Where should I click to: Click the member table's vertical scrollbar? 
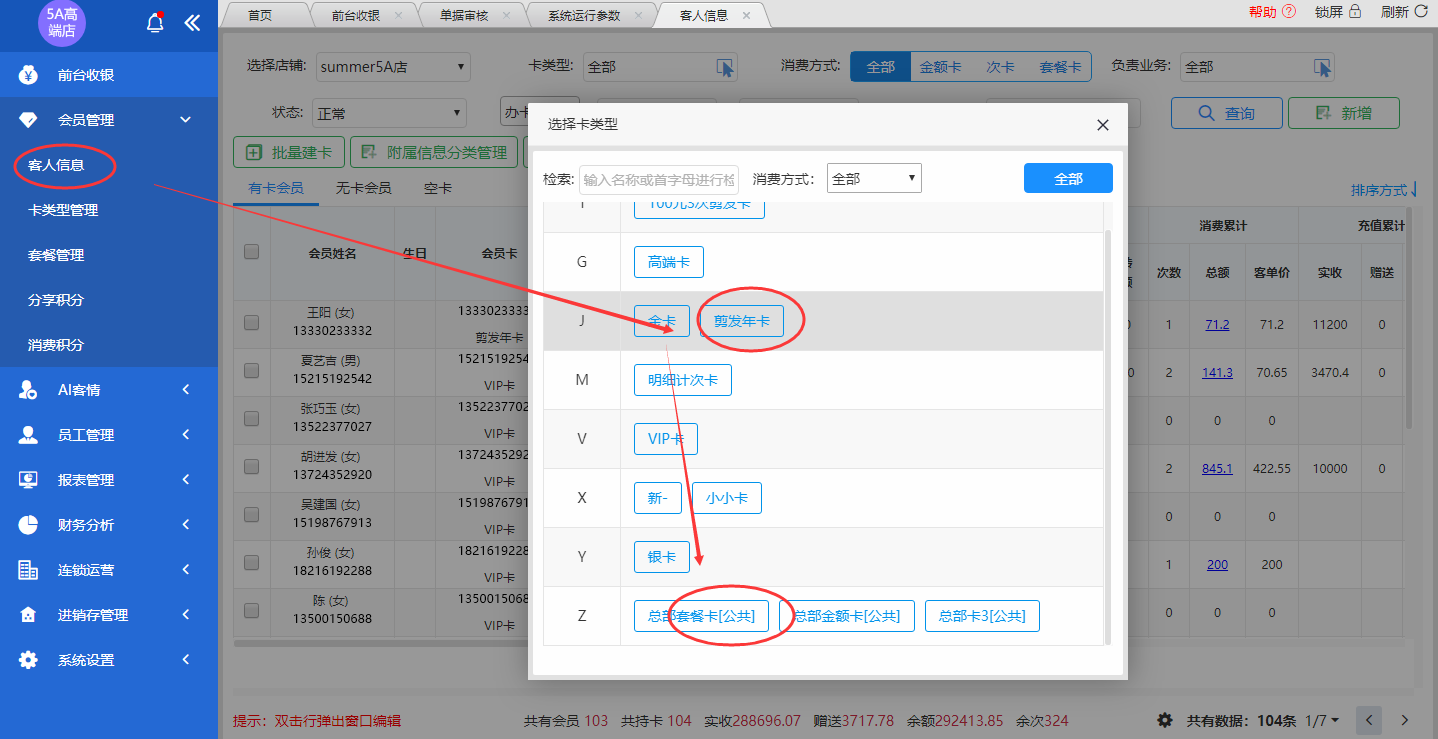(1410, 320)
